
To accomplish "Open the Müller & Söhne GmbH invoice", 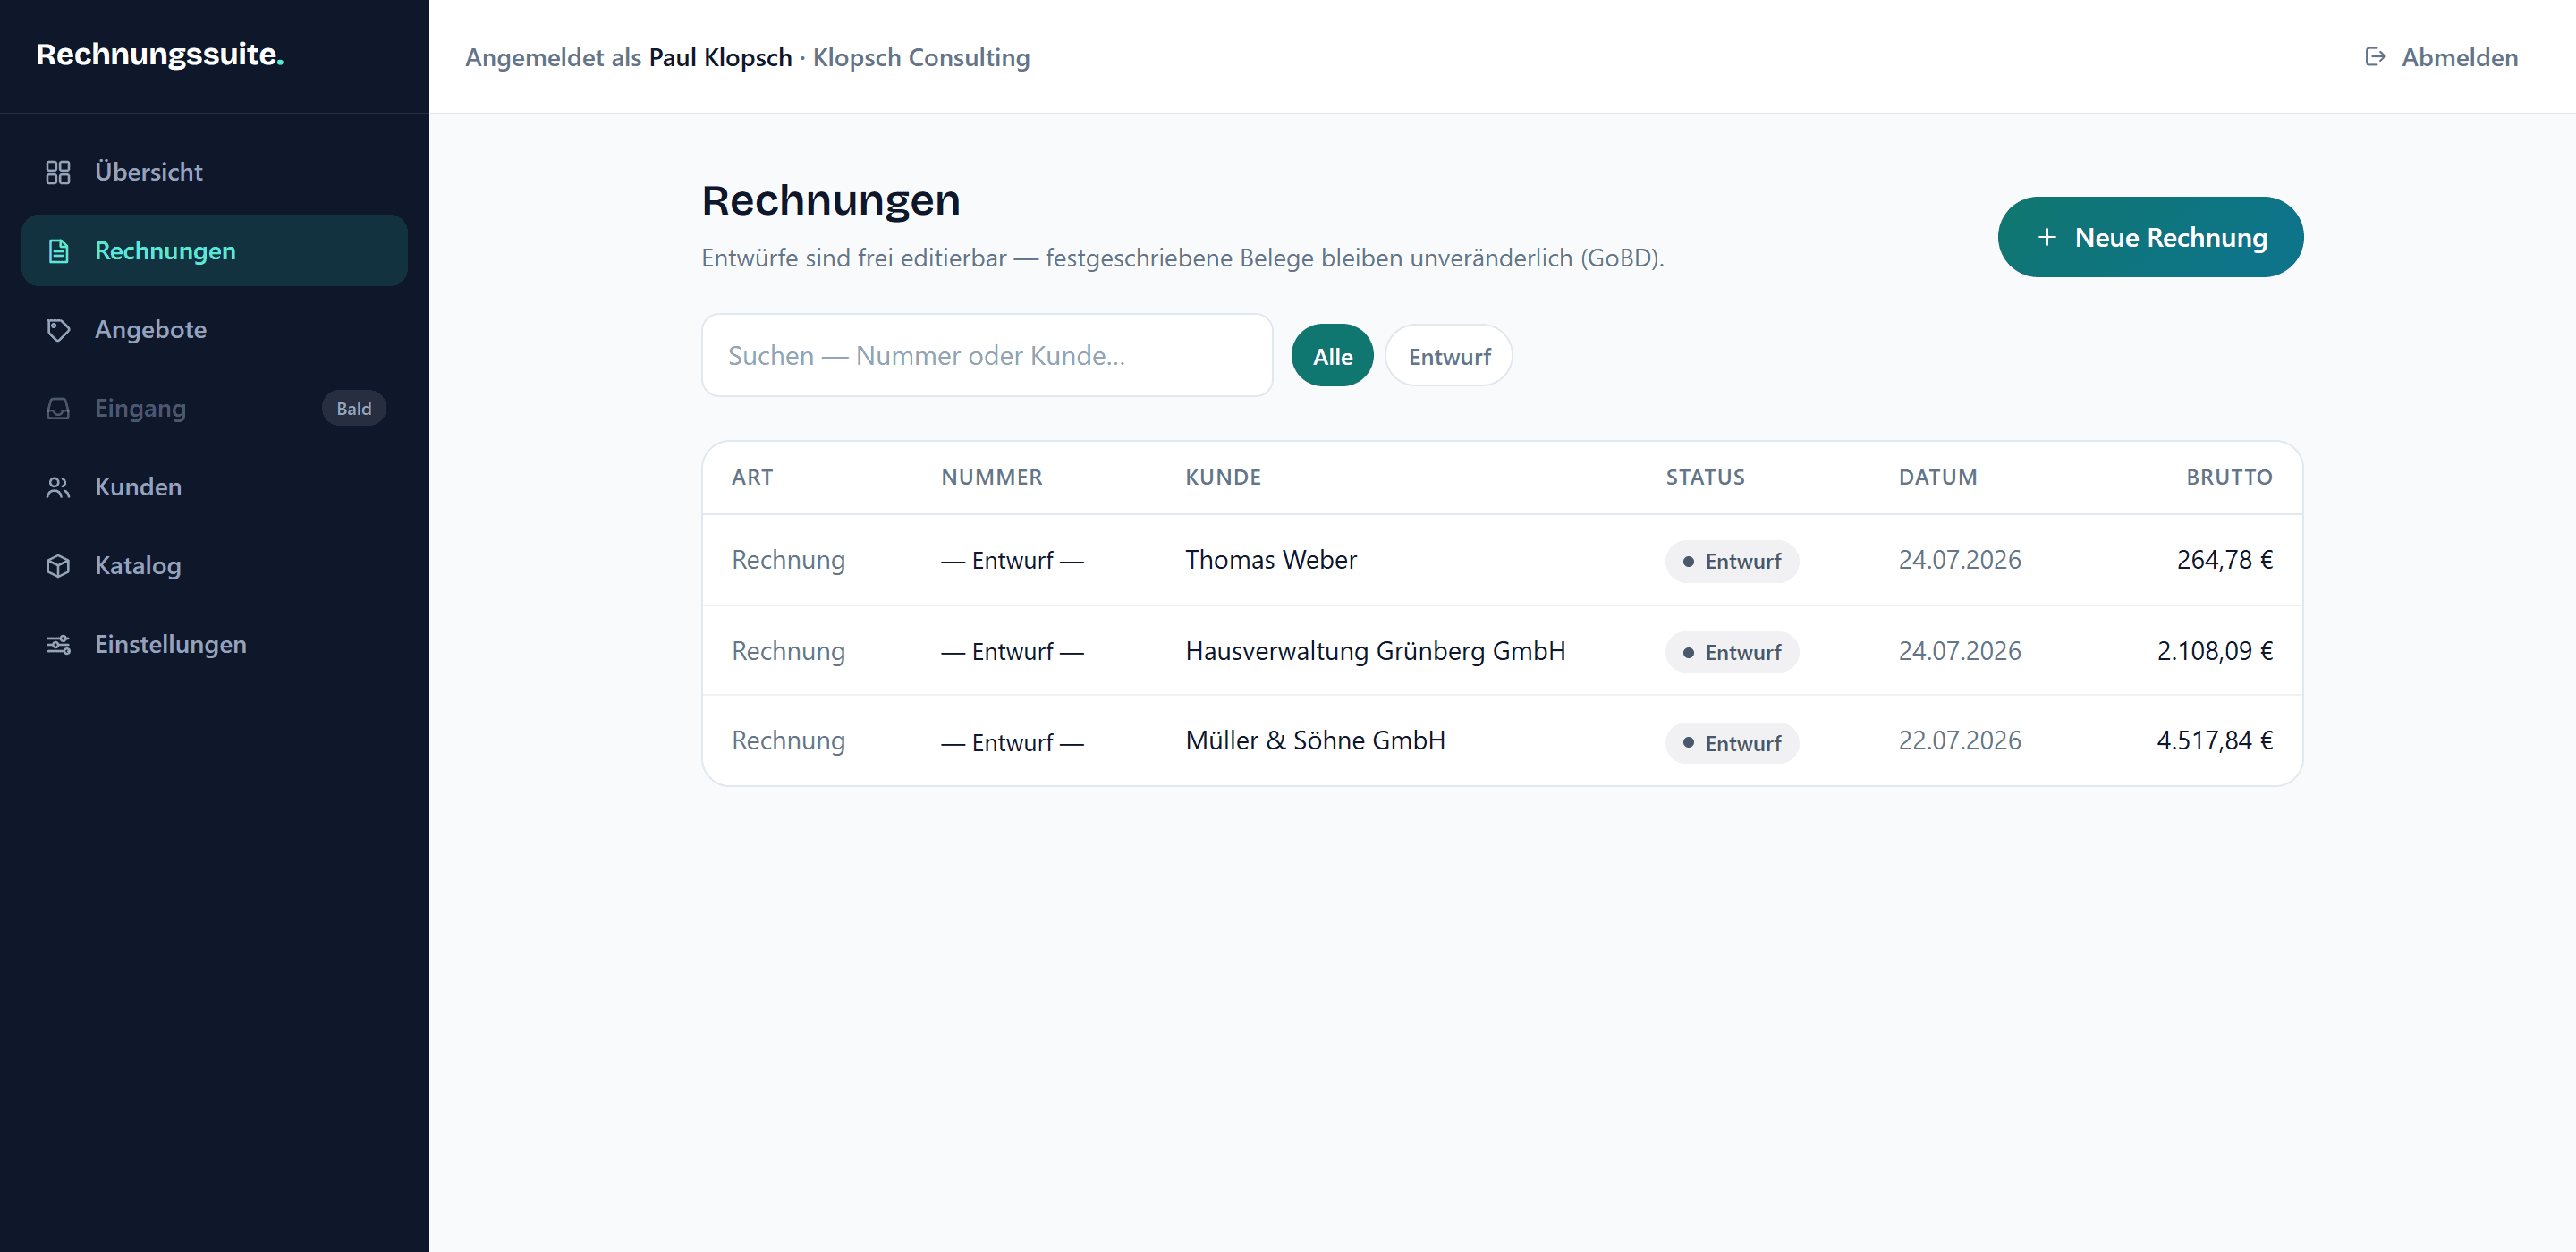I will 1502,741.
